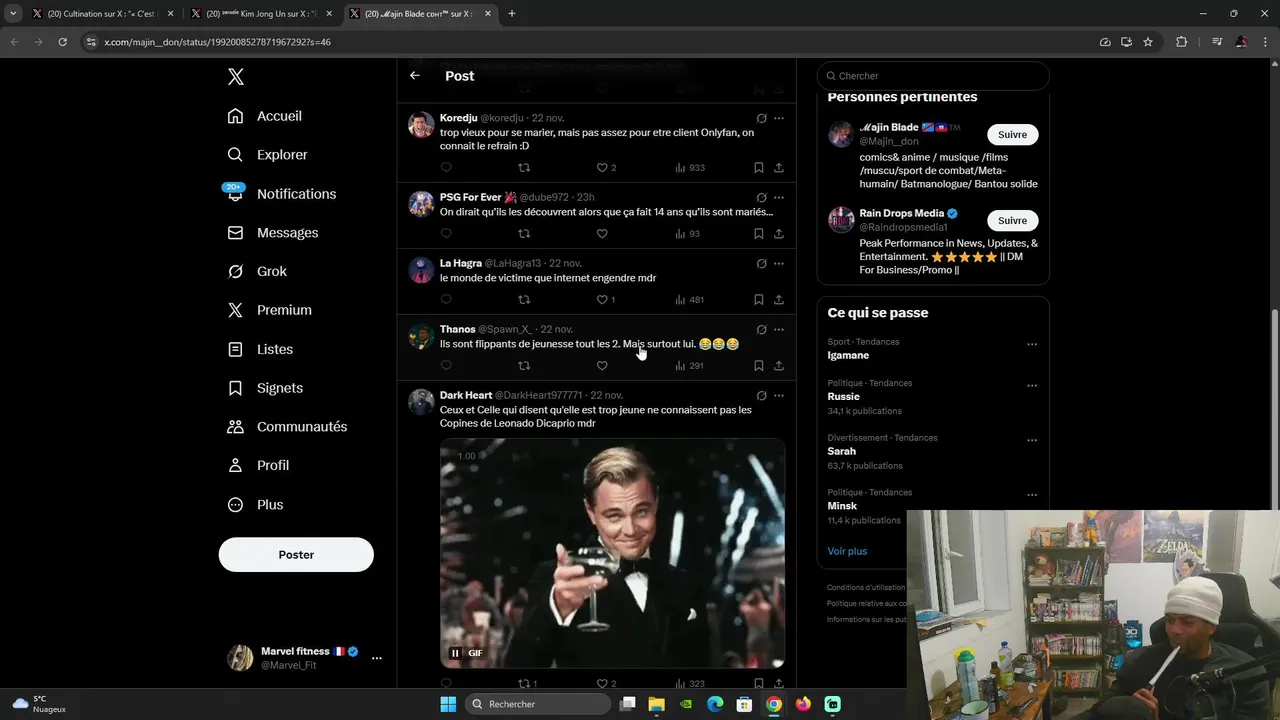The image size is (1280, 720).
Task: Open more options for Thanos's reply
Action: (x=779, y=330)
